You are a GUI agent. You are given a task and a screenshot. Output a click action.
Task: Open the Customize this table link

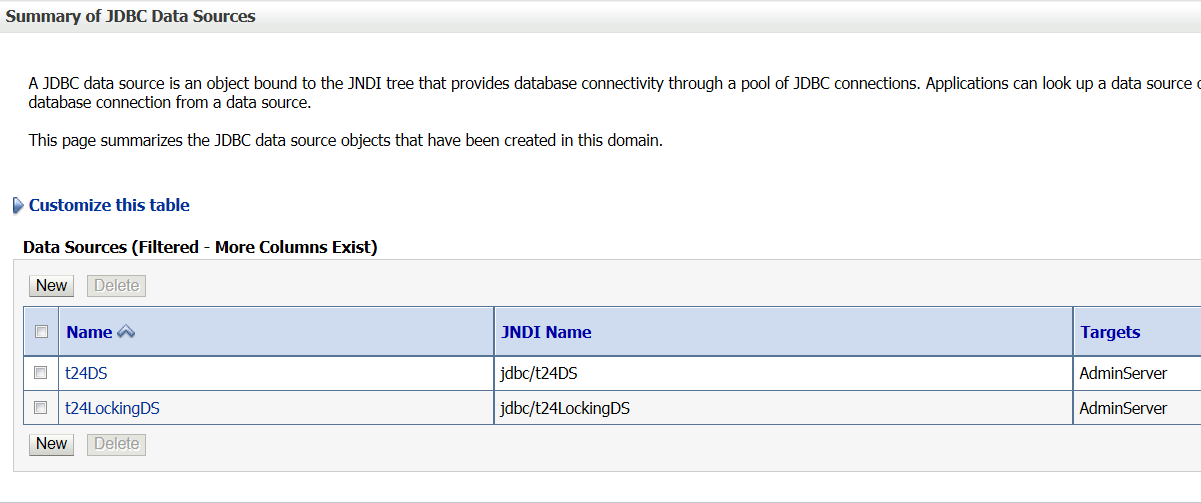pos(109,205)
